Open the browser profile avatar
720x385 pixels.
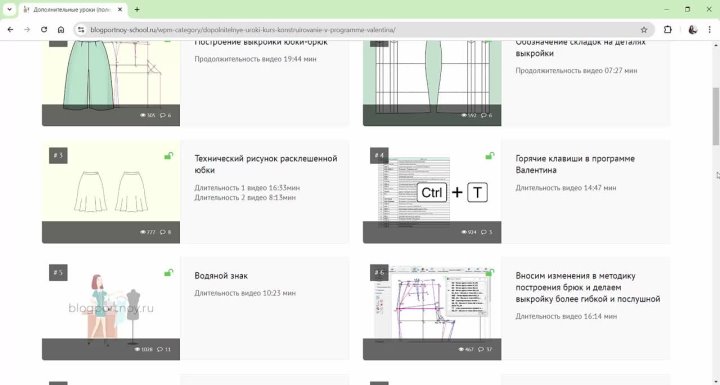point(693,29)
